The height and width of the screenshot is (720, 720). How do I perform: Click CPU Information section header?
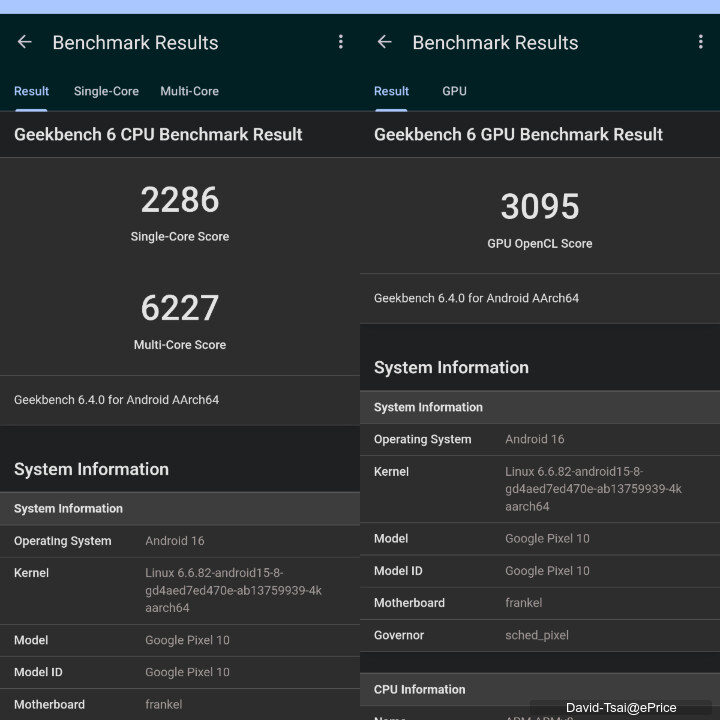[x=419, y=690]
